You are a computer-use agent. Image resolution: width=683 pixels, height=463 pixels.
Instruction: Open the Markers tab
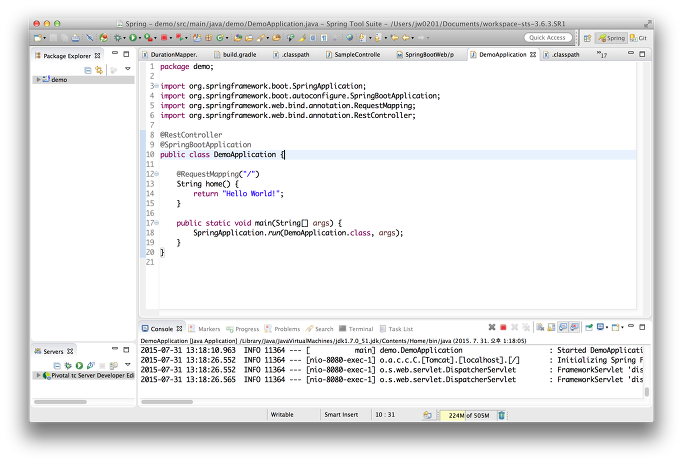[204, 329]
